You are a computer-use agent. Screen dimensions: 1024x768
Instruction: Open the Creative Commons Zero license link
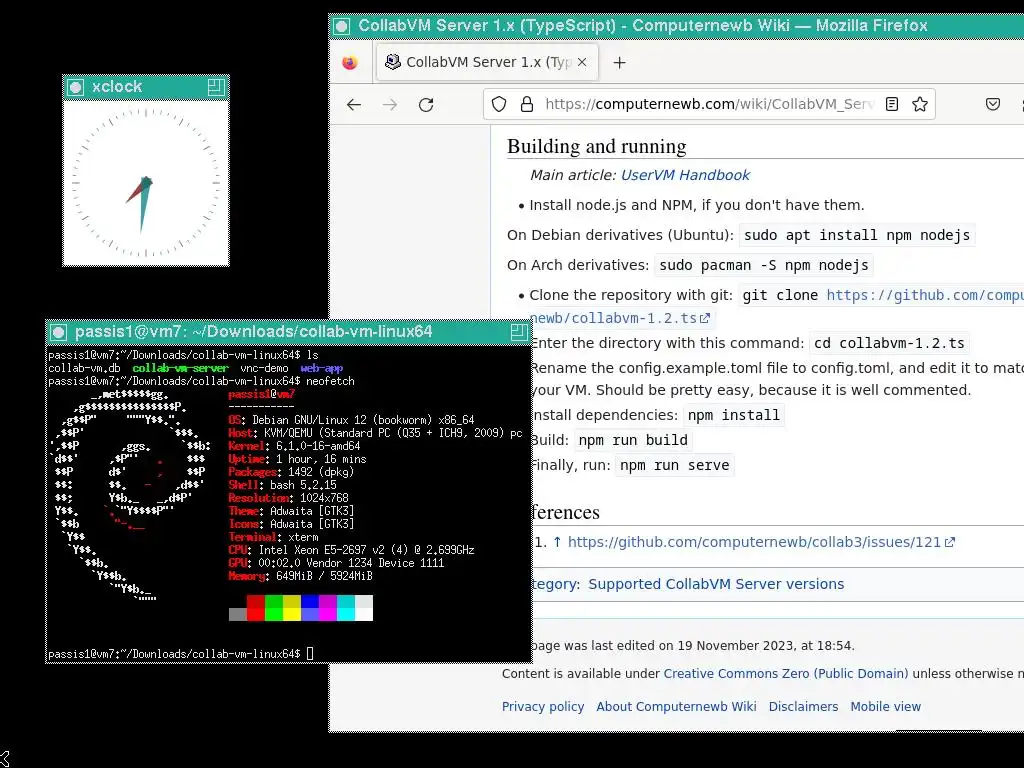tap(786, 673)
